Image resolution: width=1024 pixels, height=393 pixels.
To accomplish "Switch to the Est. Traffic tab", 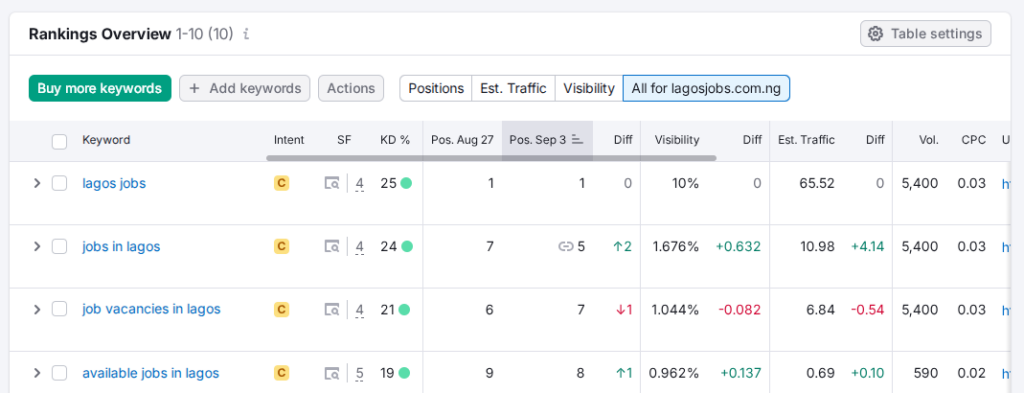I will point(513,88).
